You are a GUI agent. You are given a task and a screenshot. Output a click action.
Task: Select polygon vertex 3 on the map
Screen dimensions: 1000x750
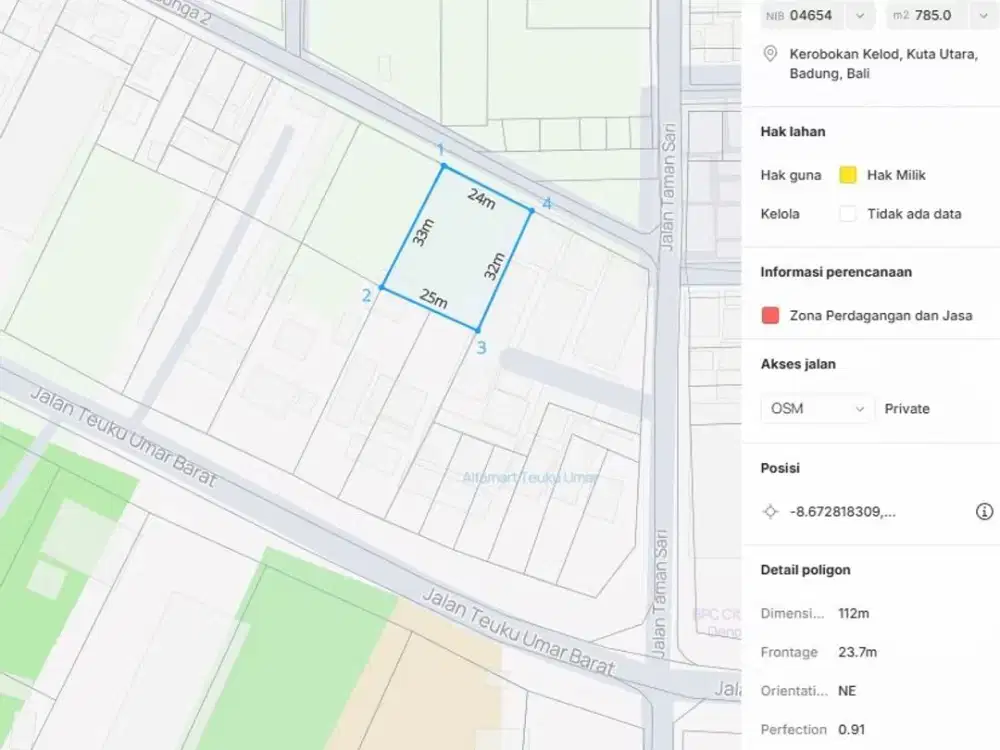click(x=478, y=330)
